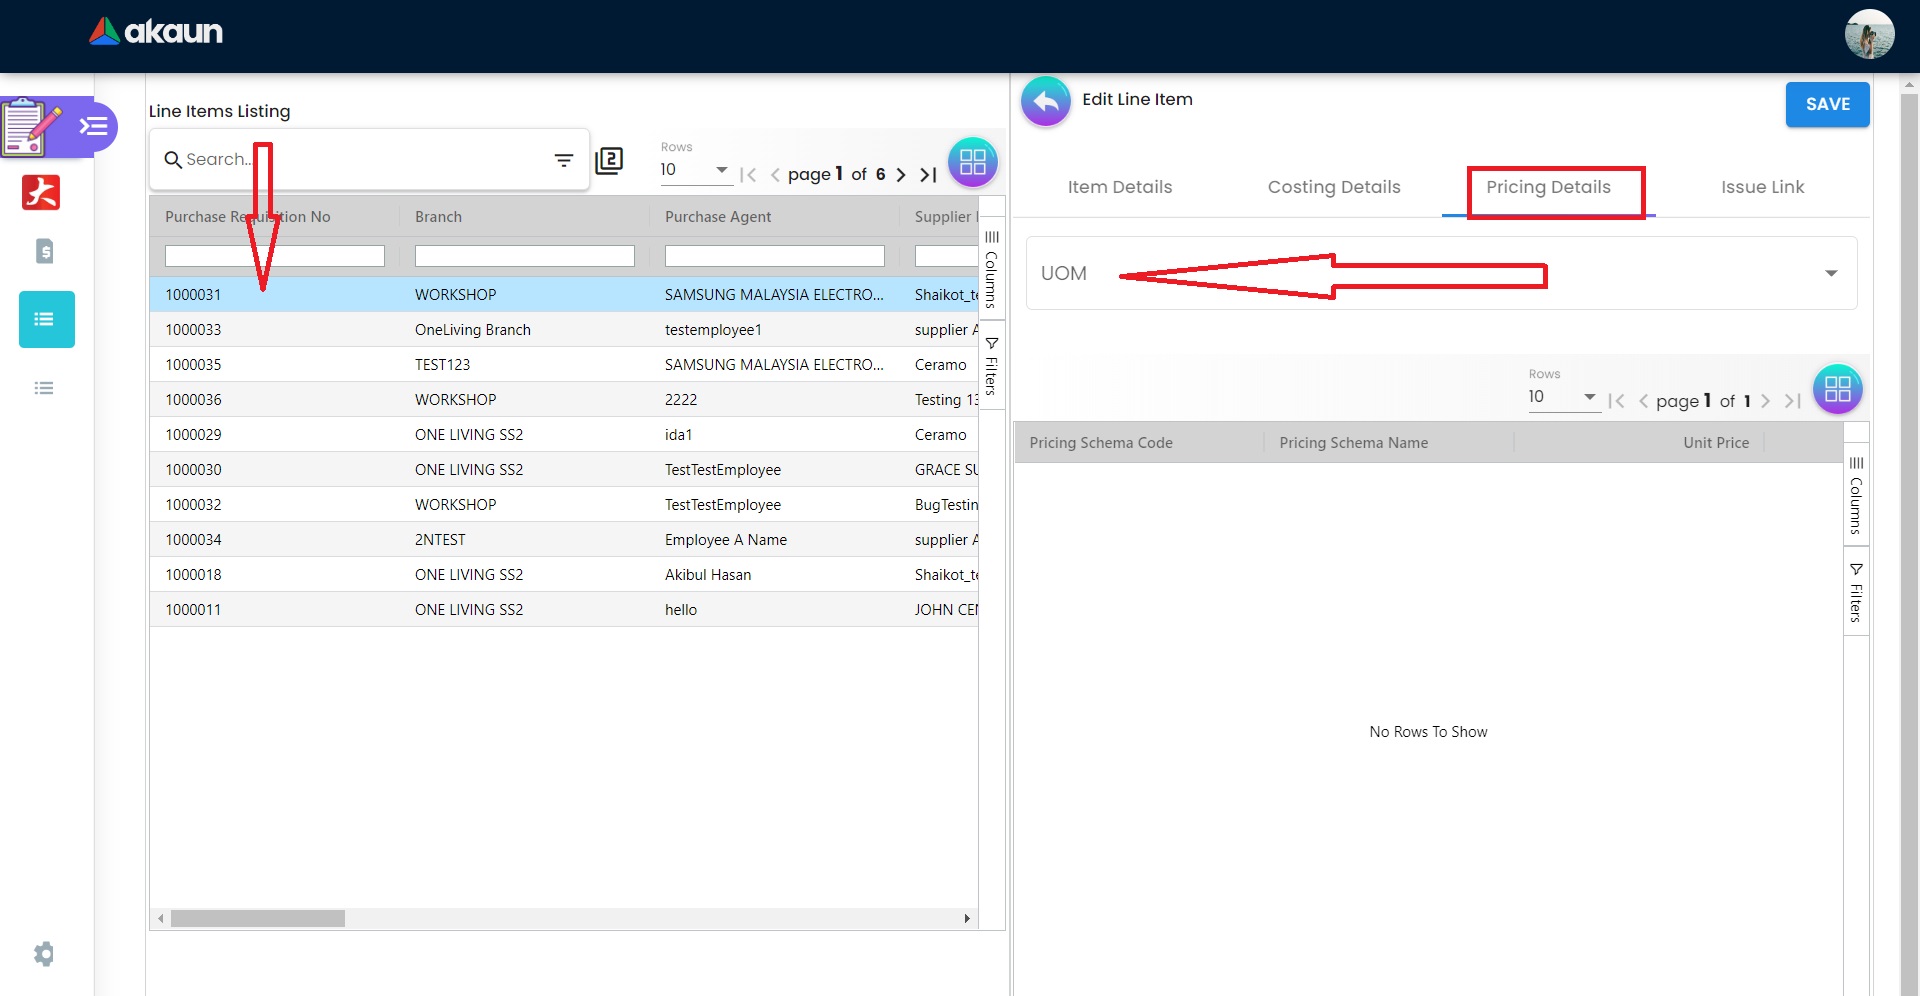Open the invoice document sidebar icon
1920x996 pixels.
pos(44,251)
